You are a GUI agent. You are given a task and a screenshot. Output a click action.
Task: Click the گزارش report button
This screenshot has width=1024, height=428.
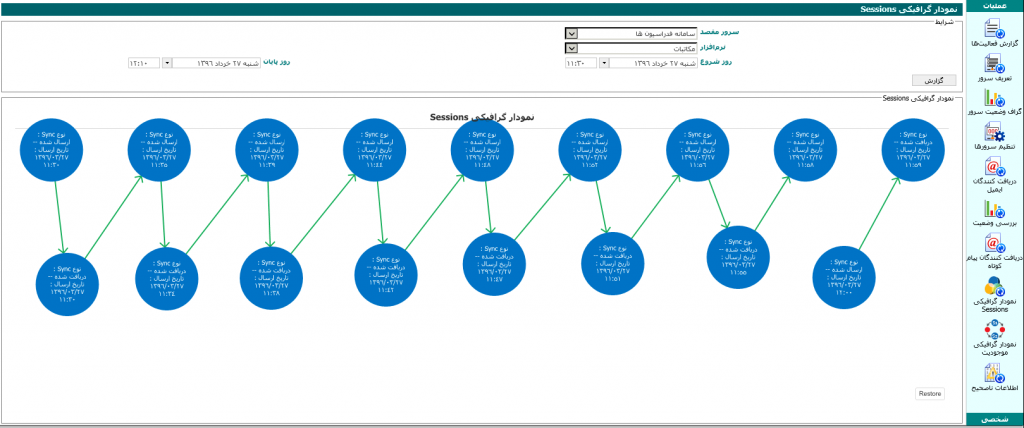934,80
